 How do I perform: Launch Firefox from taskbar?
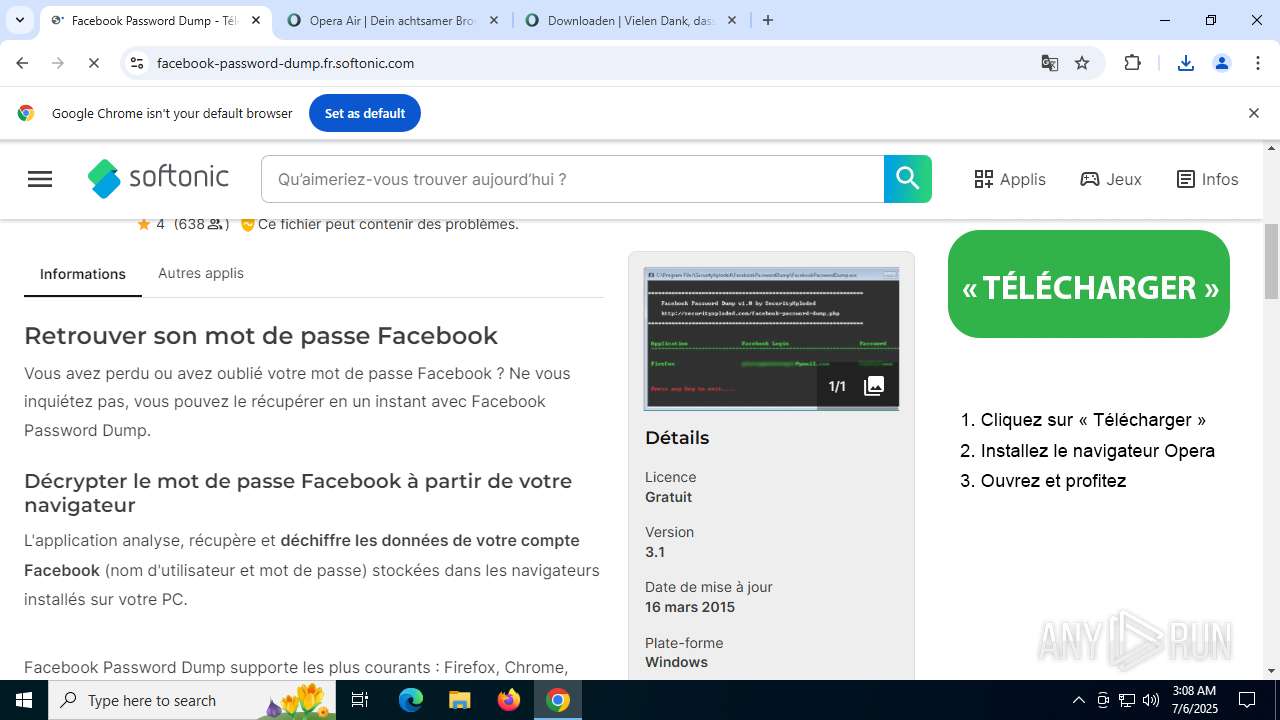(x=509, y=700)
